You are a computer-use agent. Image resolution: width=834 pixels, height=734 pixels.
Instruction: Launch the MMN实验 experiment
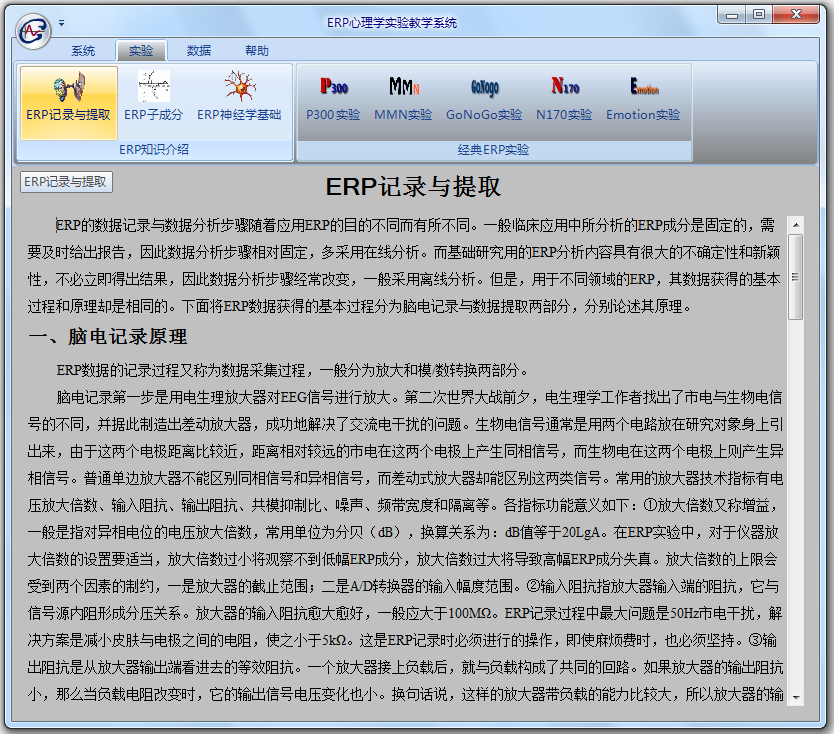click(403, 101)
